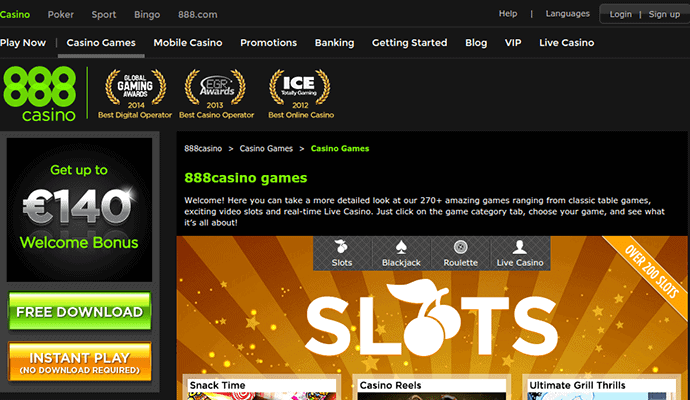690x400 pixels.
Task: Select Banking in the navigation
Action: (x=334, y=43)
